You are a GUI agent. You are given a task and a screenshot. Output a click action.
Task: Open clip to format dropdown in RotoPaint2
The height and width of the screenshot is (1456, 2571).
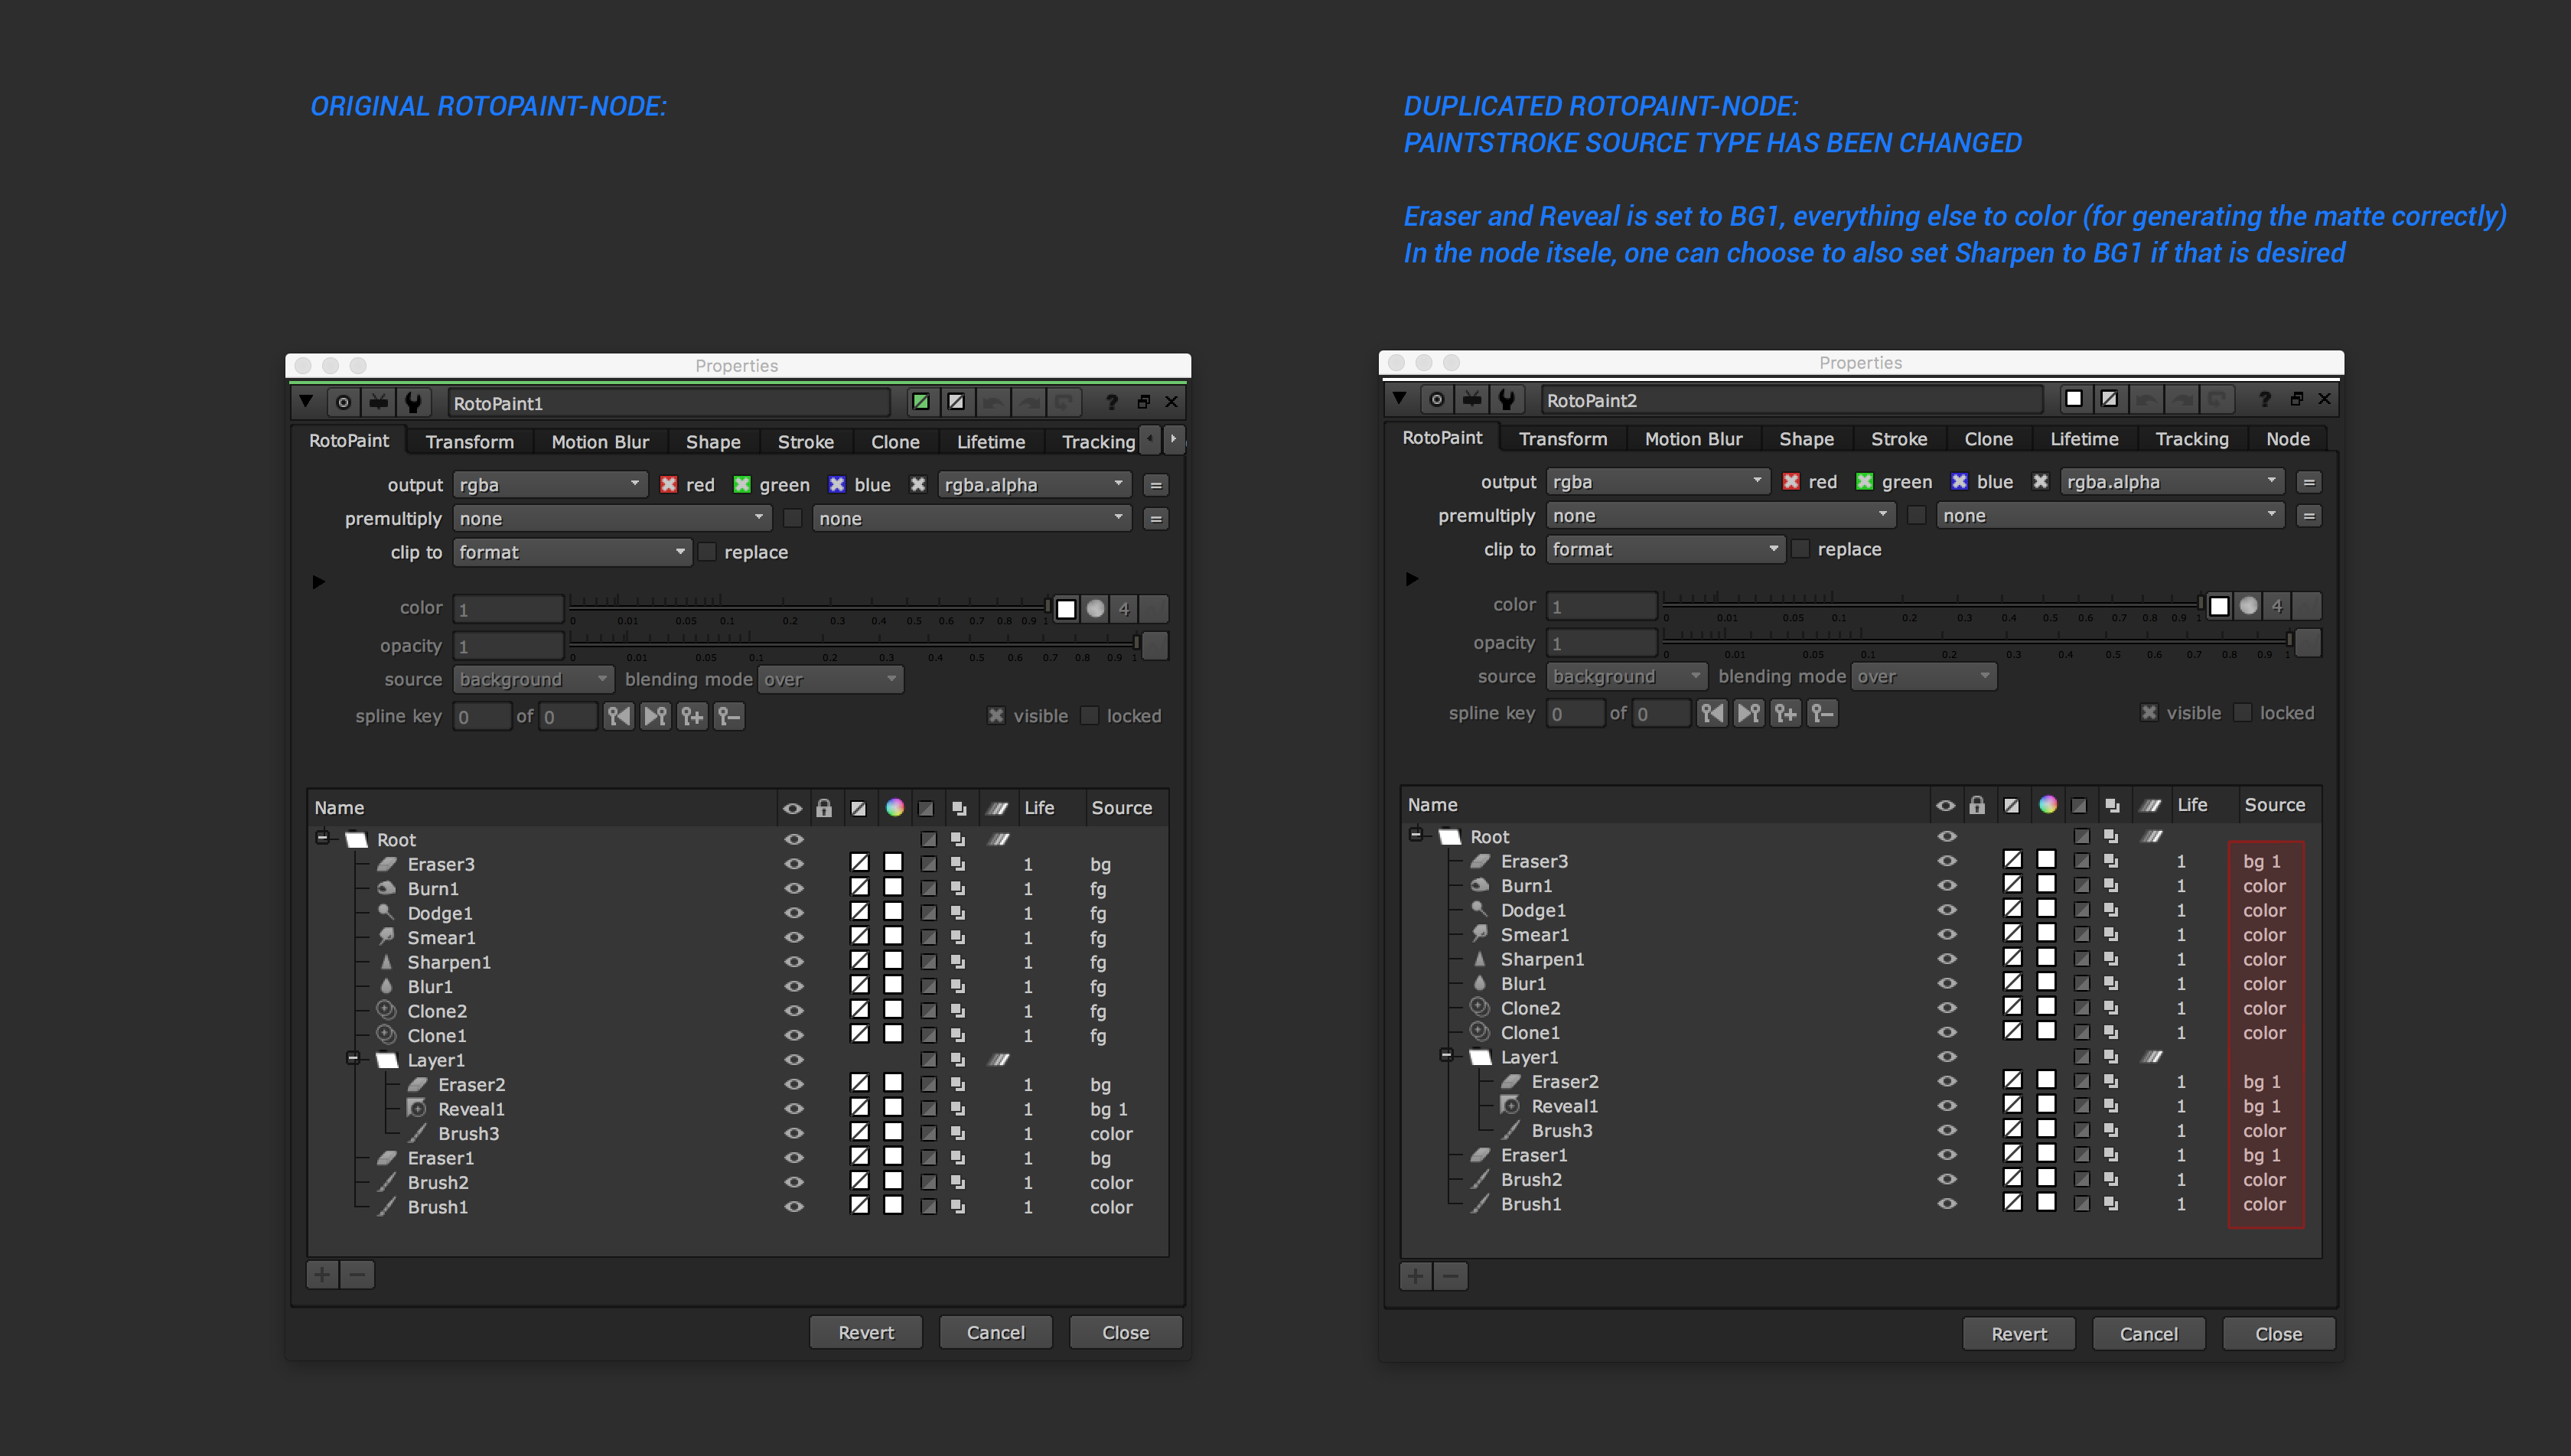coord(1664,549)
